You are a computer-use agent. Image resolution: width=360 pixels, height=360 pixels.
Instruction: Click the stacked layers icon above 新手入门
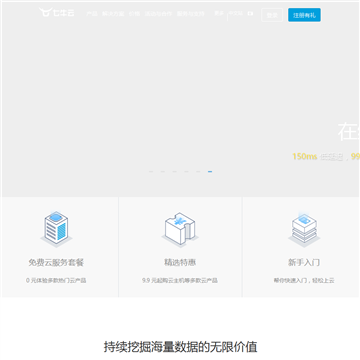pos(304,228)
